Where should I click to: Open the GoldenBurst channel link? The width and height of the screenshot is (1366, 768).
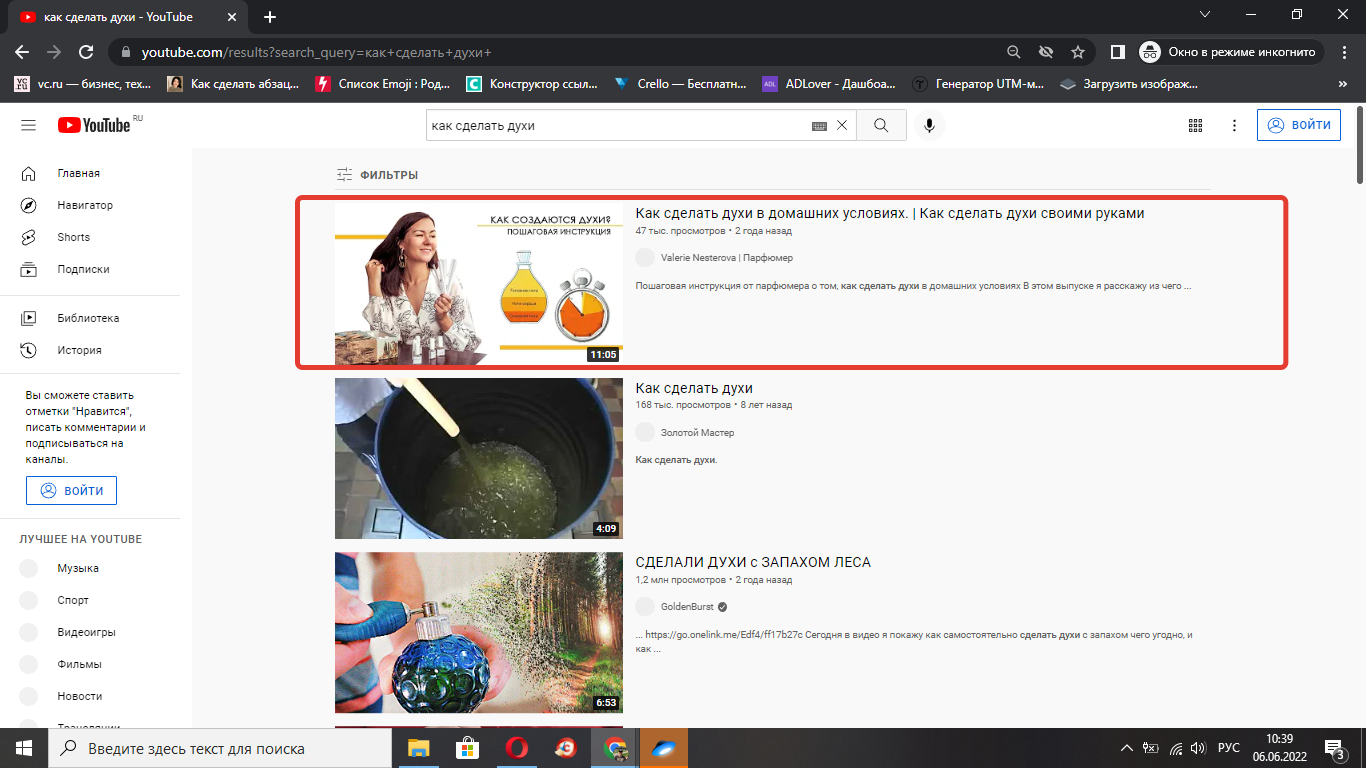[x=687, y=607]
